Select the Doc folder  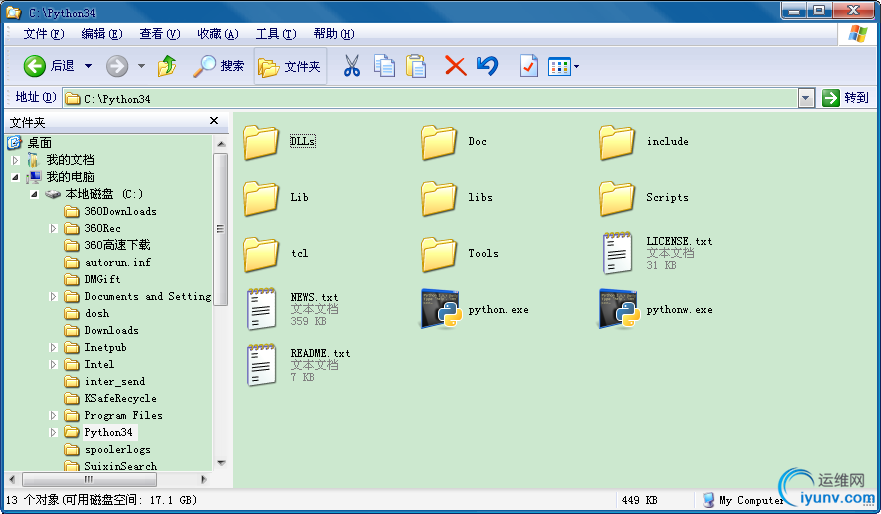coord(454,142)
